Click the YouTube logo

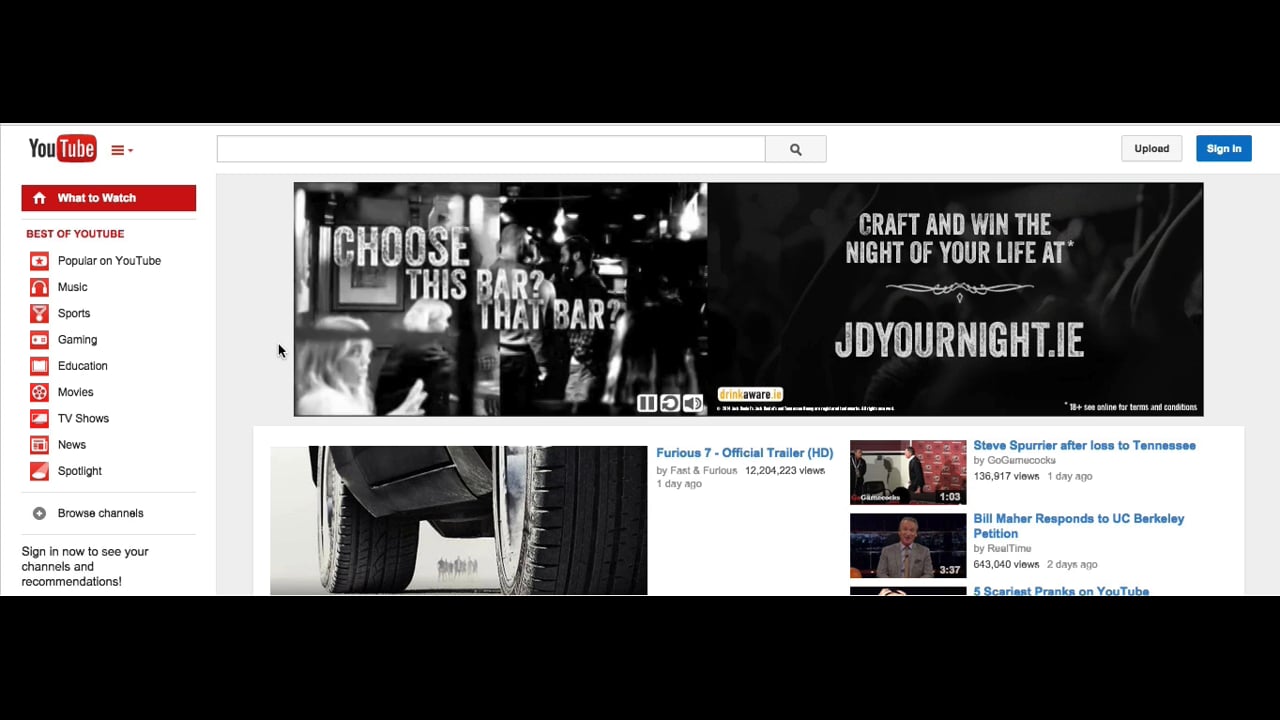[62, 149]
